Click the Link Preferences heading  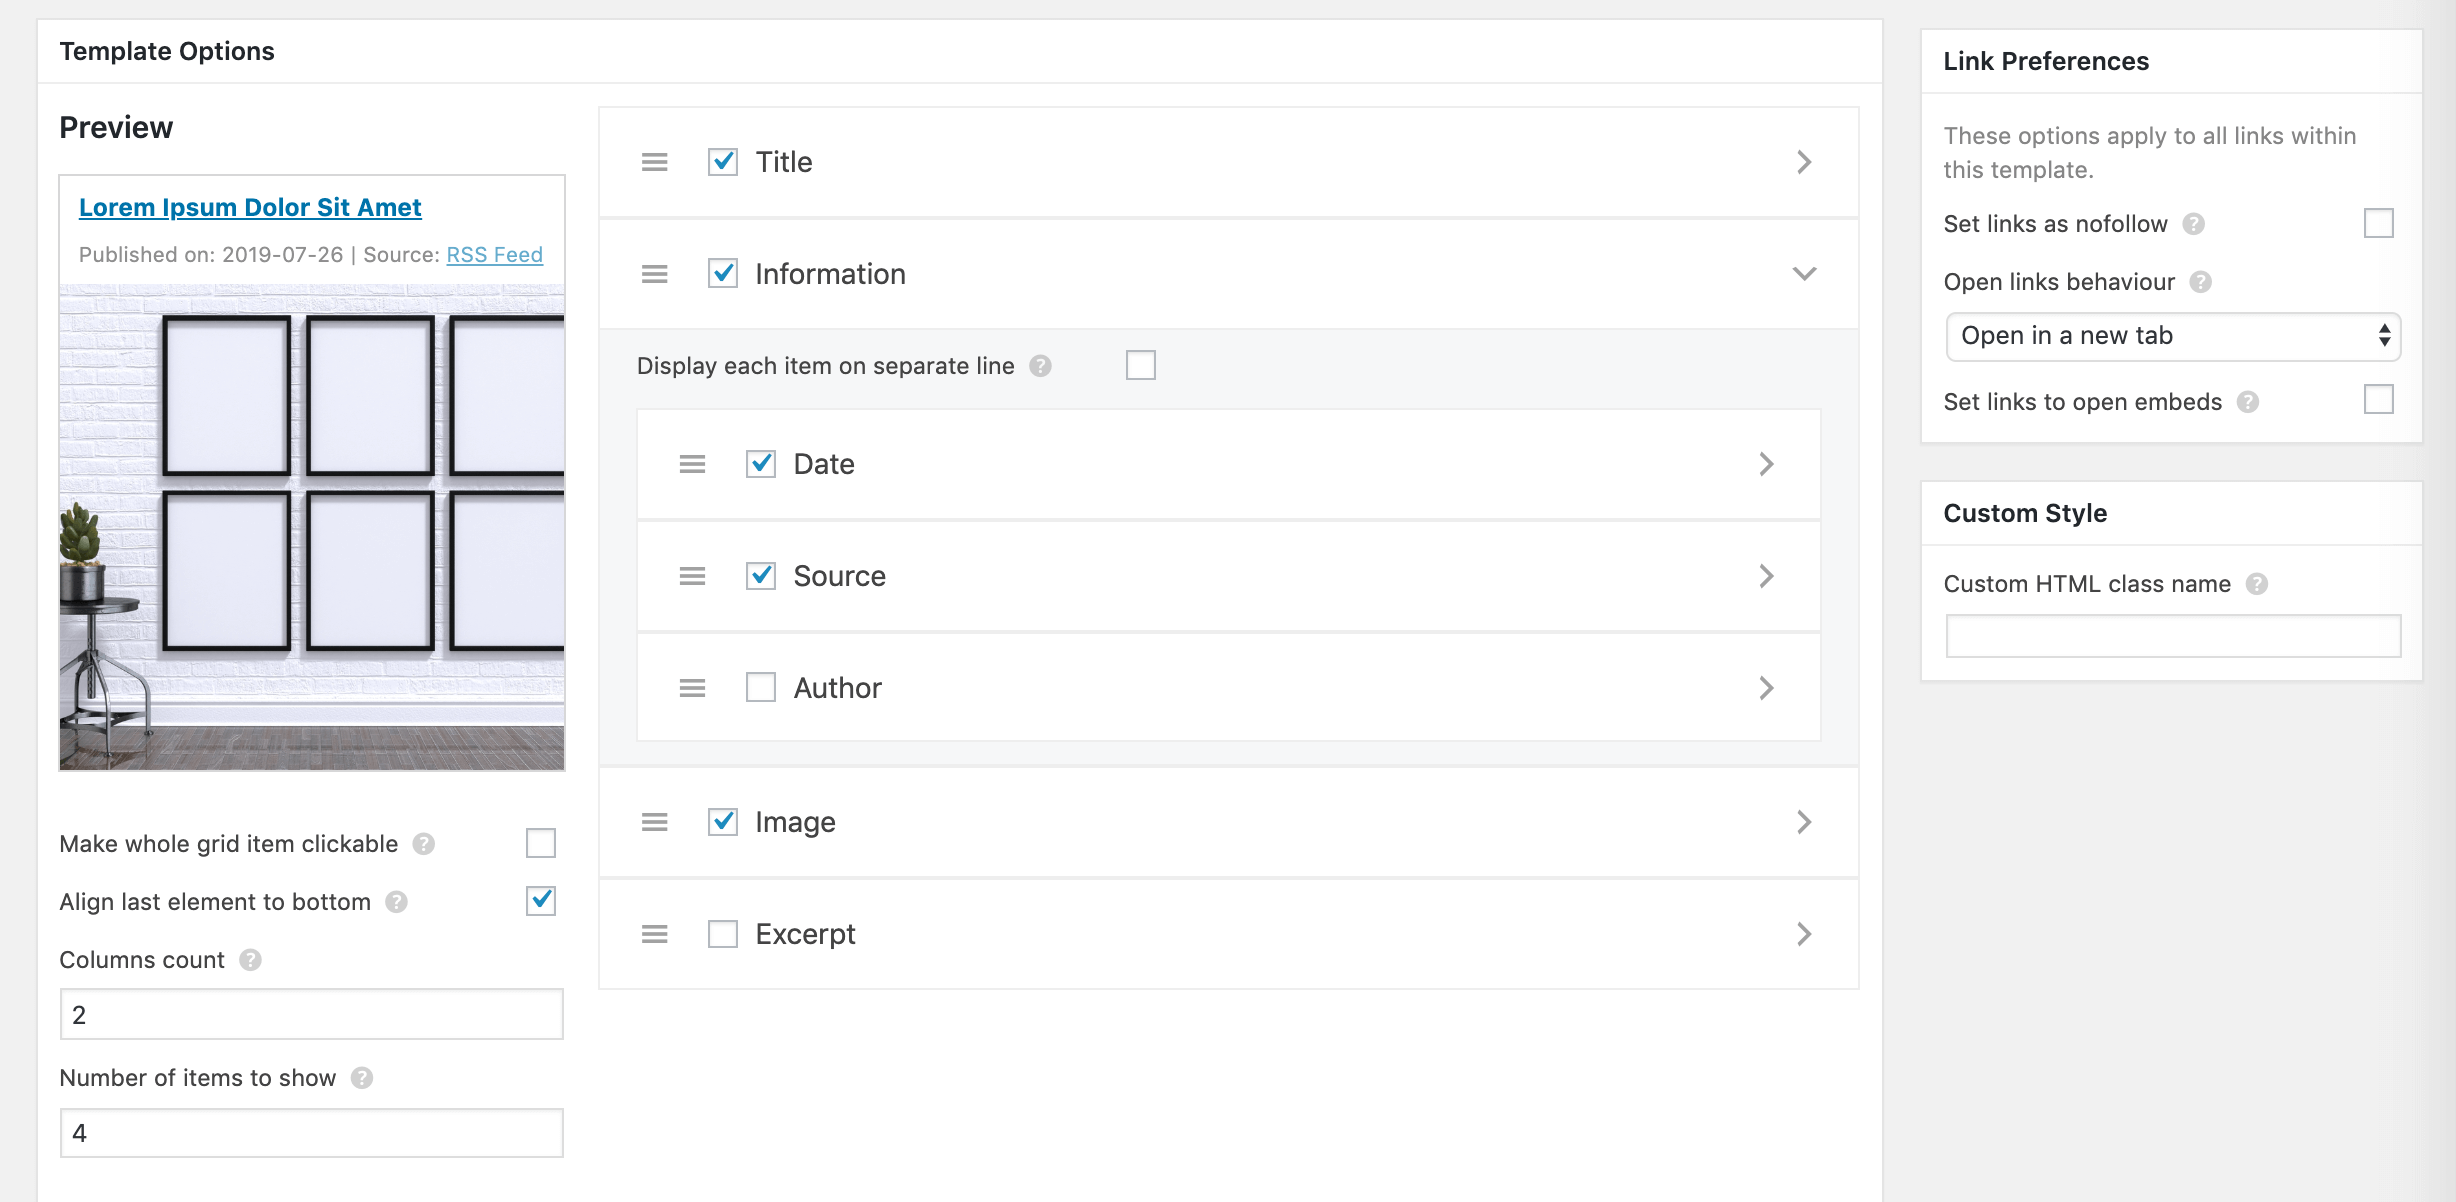tap(2046, 61)
